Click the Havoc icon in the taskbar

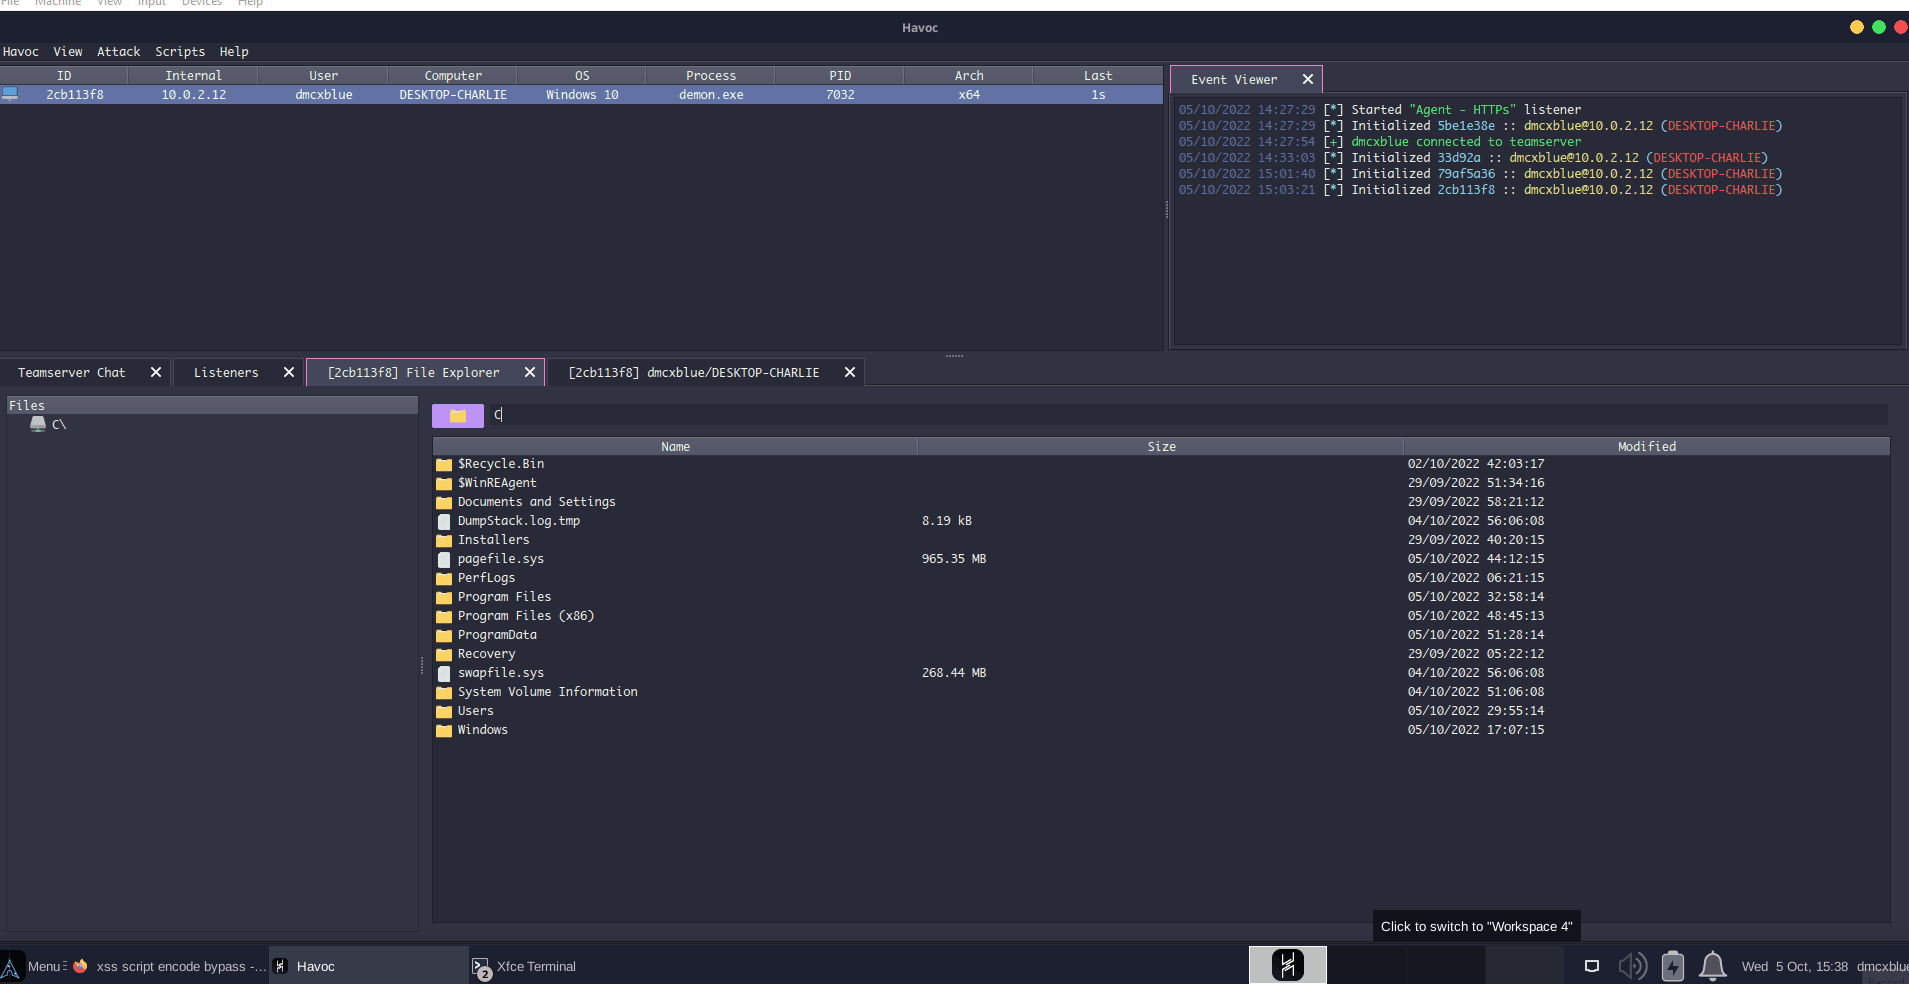pos(281,966)
